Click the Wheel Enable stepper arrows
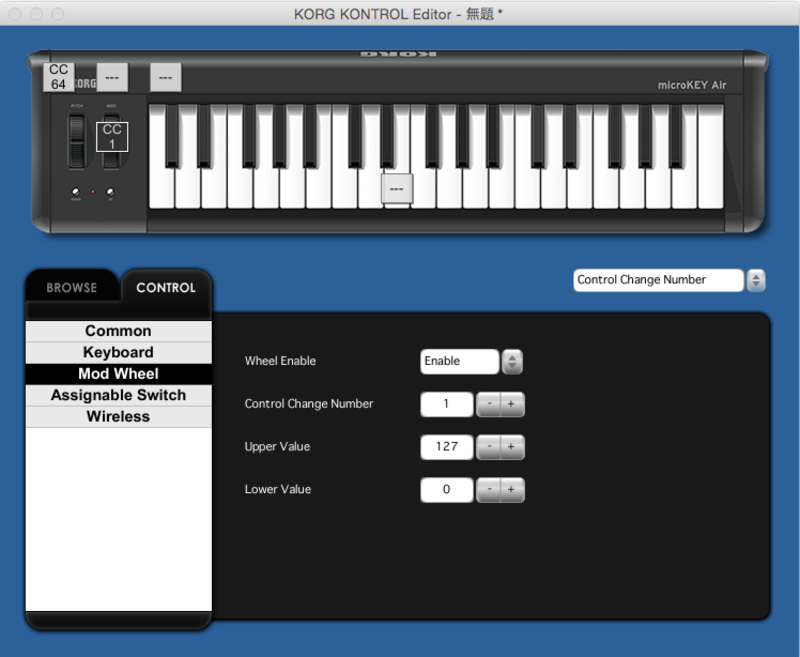The width and height of the screenshot is (800, 657). (x=512, y=362)
